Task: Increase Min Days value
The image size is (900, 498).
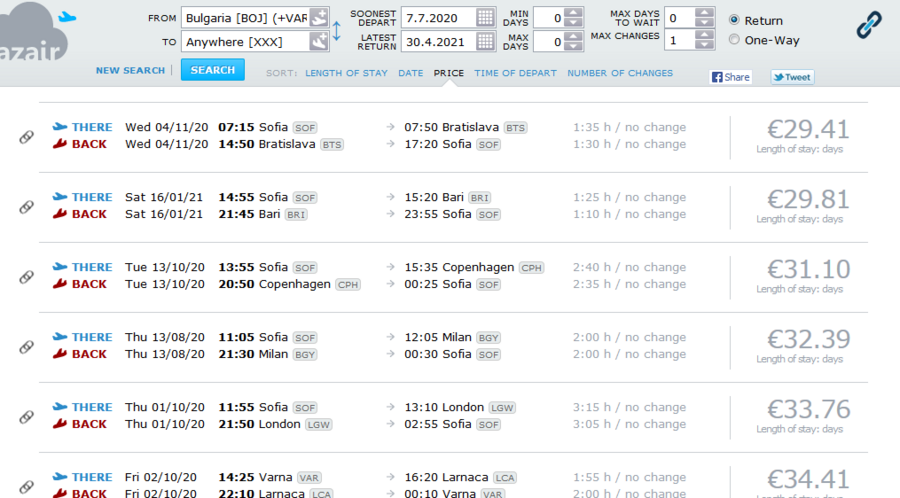Action: [573, 13]
